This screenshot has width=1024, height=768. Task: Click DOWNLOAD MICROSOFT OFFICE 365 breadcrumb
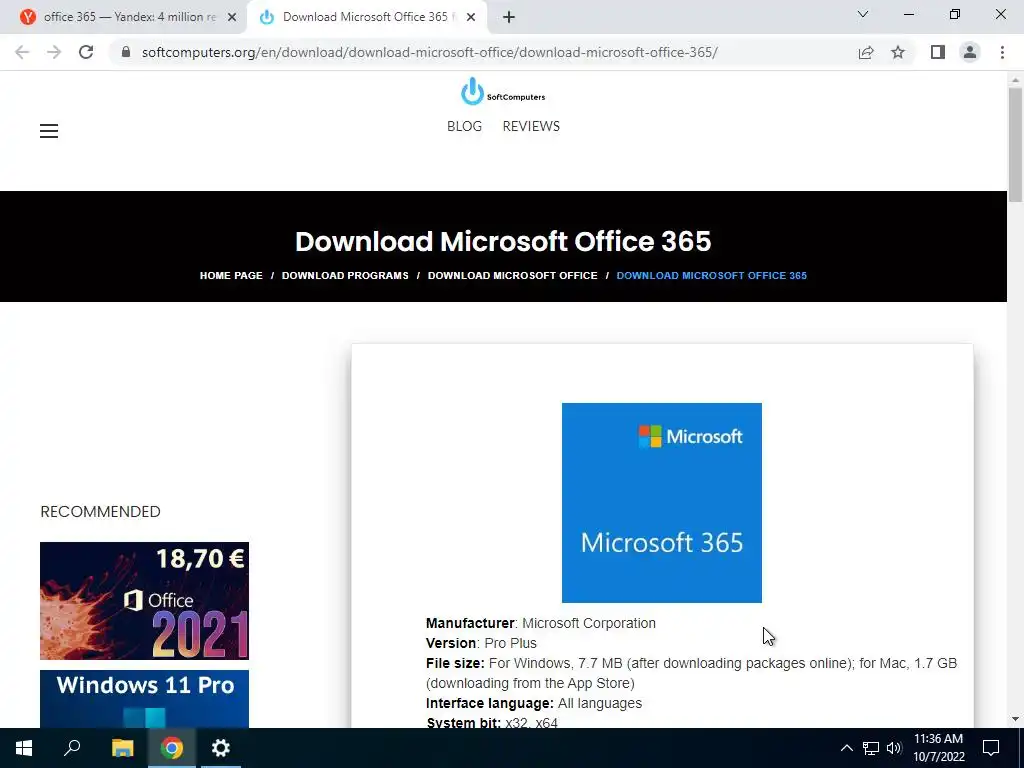tap(712, 276)
